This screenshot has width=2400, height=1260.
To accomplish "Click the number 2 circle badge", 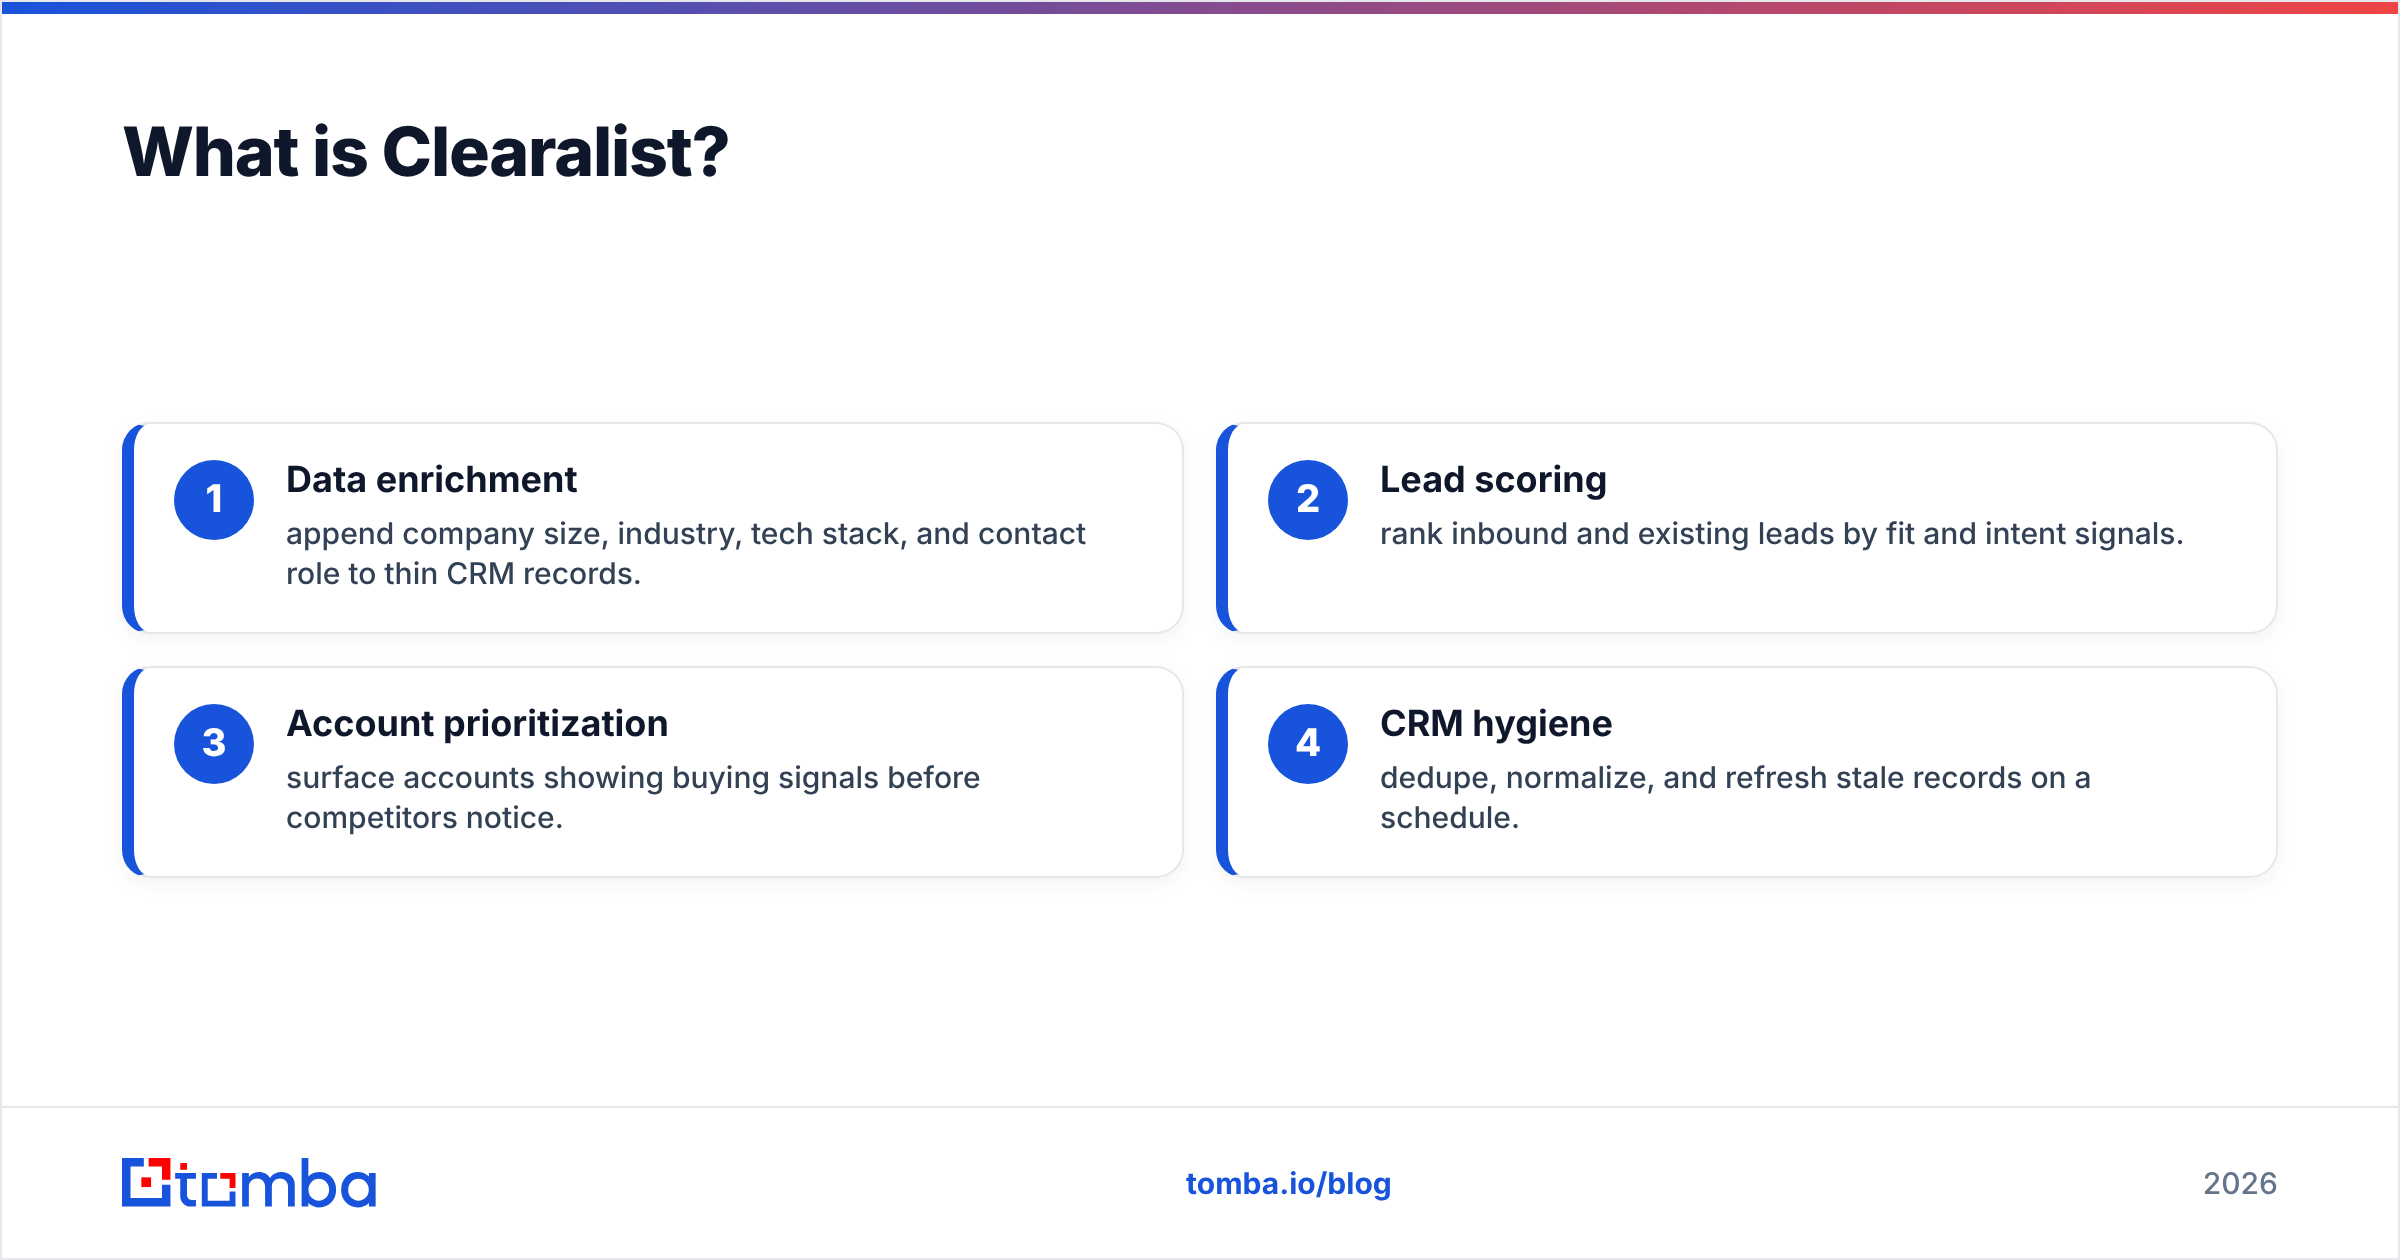I will 1308,500.
